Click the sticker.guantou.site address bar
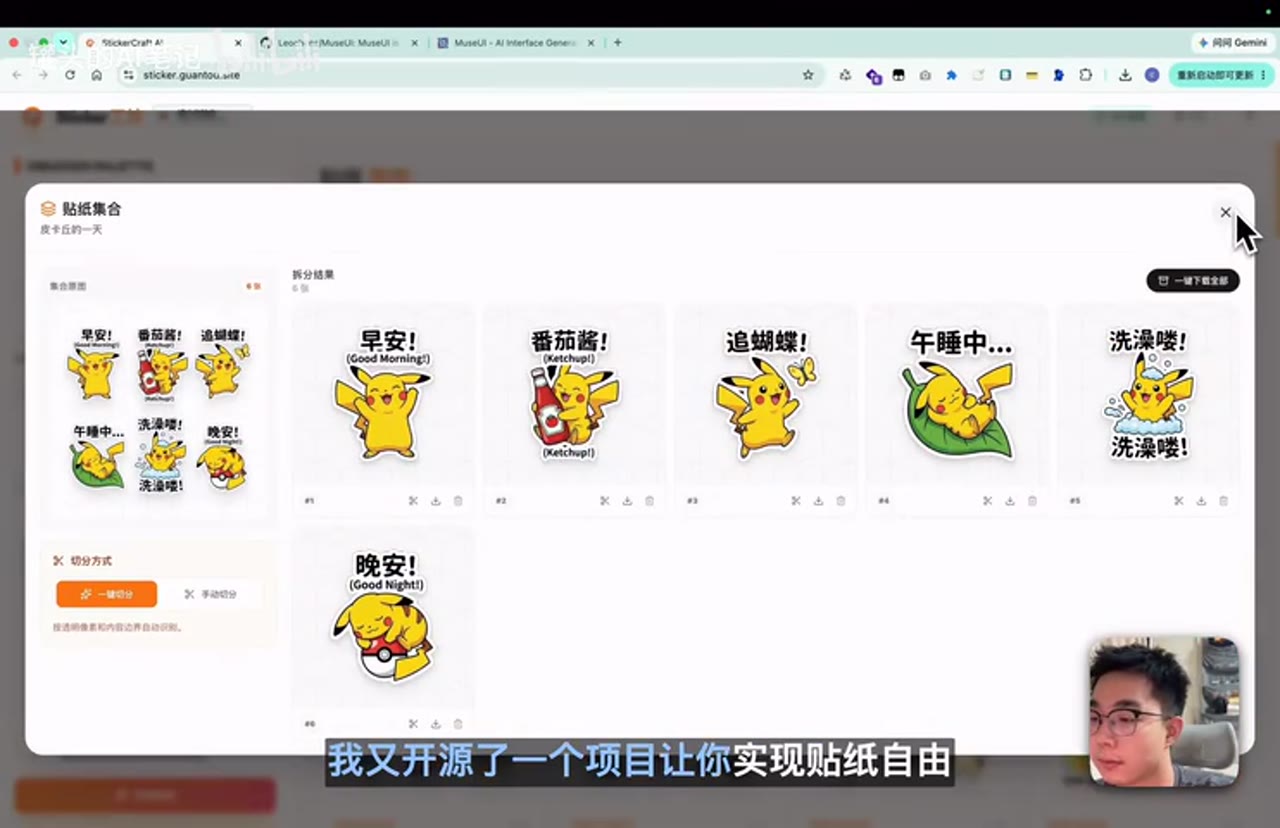The width and height of the screenshot is (1280, 828). coord(470,75)
